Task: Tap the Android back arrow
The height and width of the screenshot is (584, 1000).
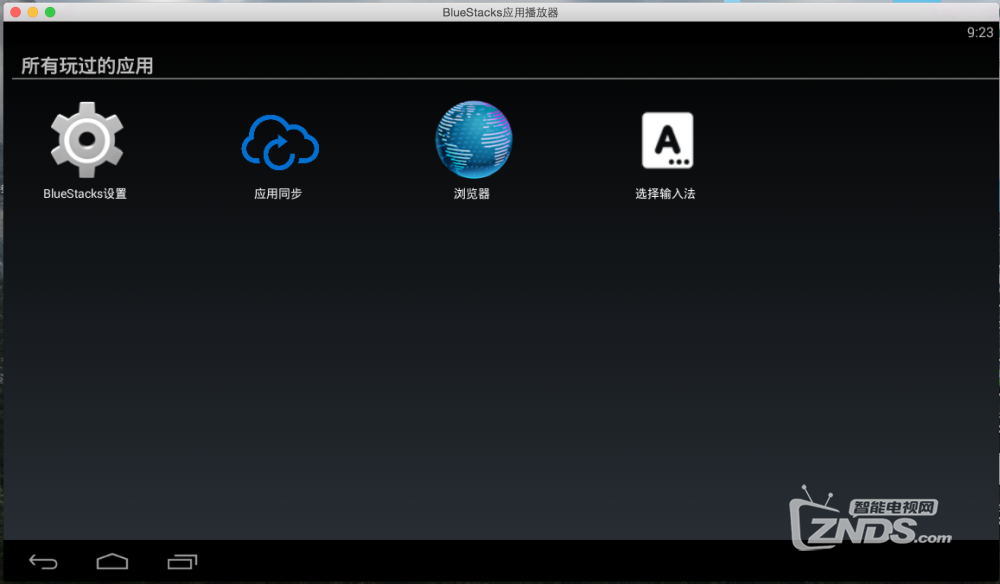Action: pos(43,562)
